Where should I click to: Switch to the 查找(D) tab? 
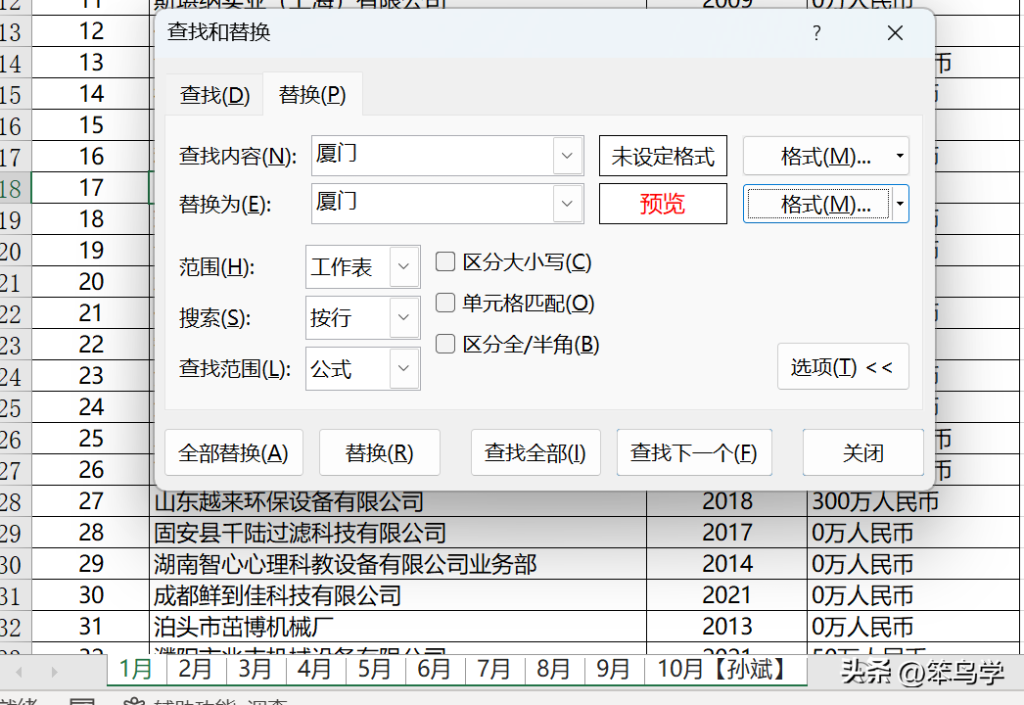(215, 95)
